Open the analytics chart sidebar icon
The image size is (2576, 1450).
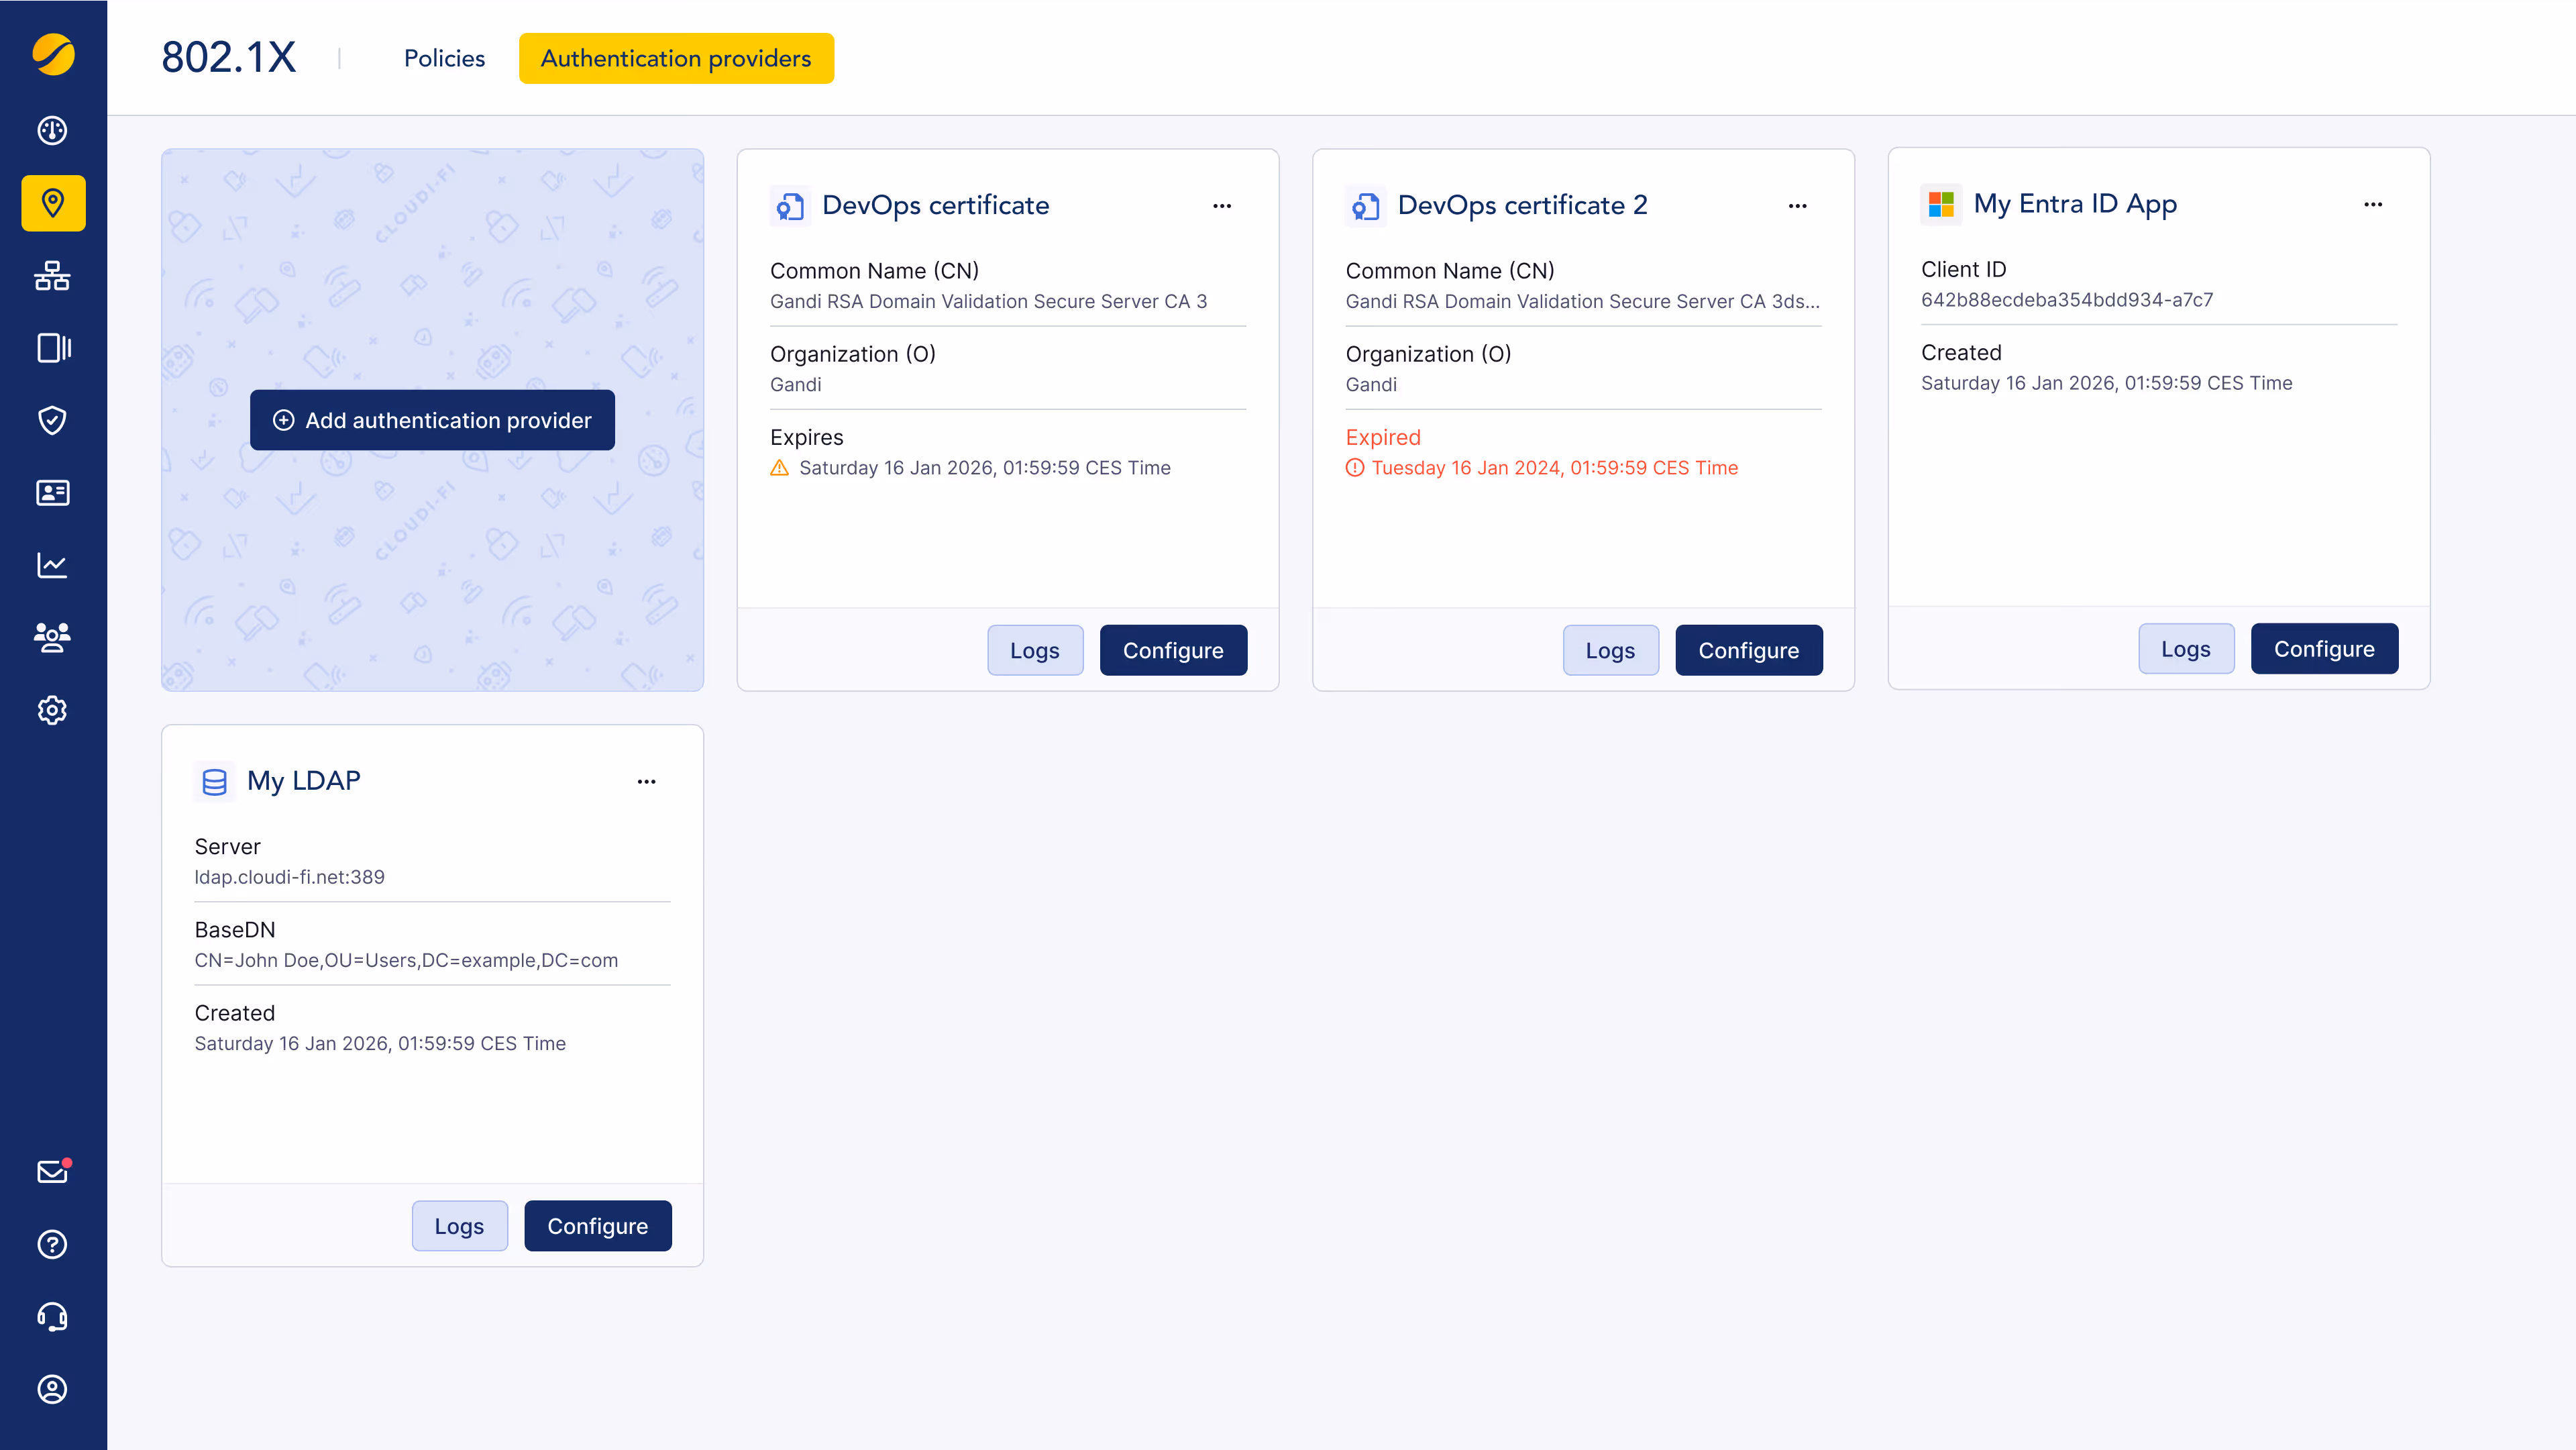pos(52,565)
